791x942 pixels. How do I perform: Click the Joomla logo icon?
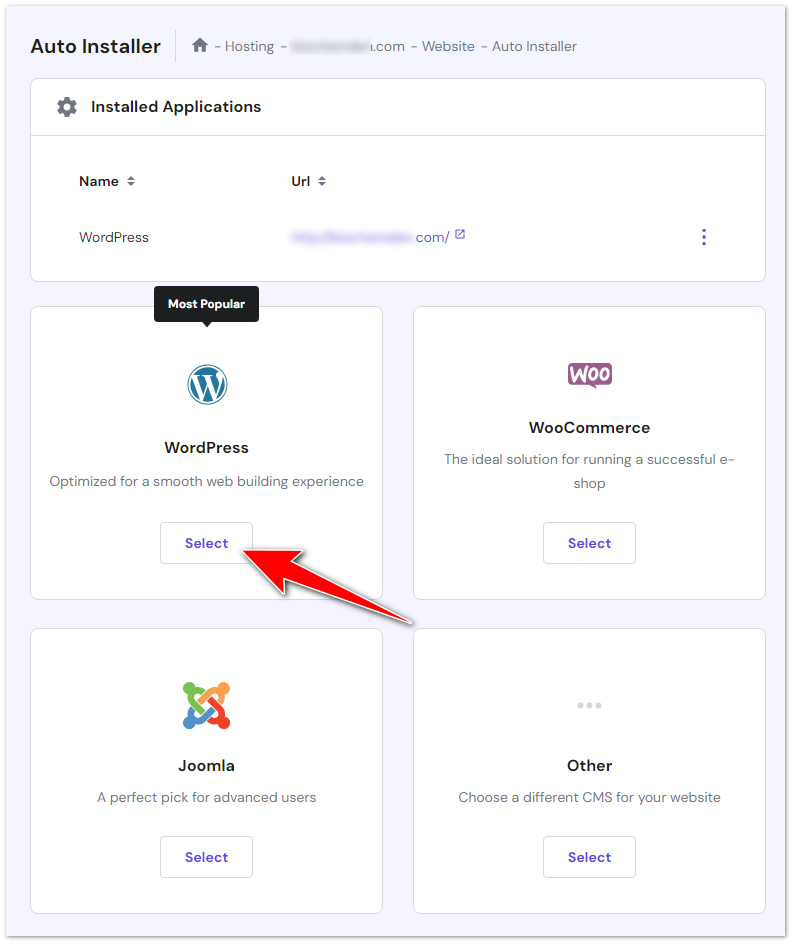click(x=207, y=705)
